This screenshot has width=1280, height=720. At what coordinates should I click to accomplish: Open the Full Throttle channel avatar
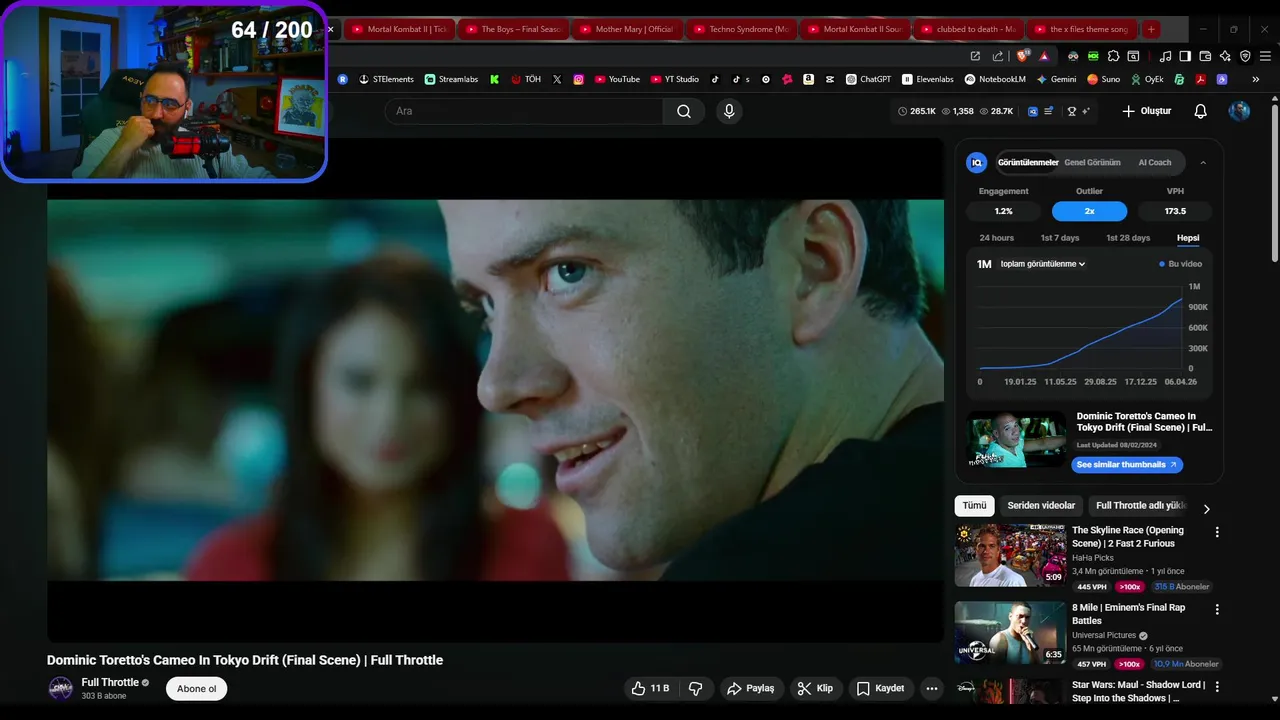61,688
